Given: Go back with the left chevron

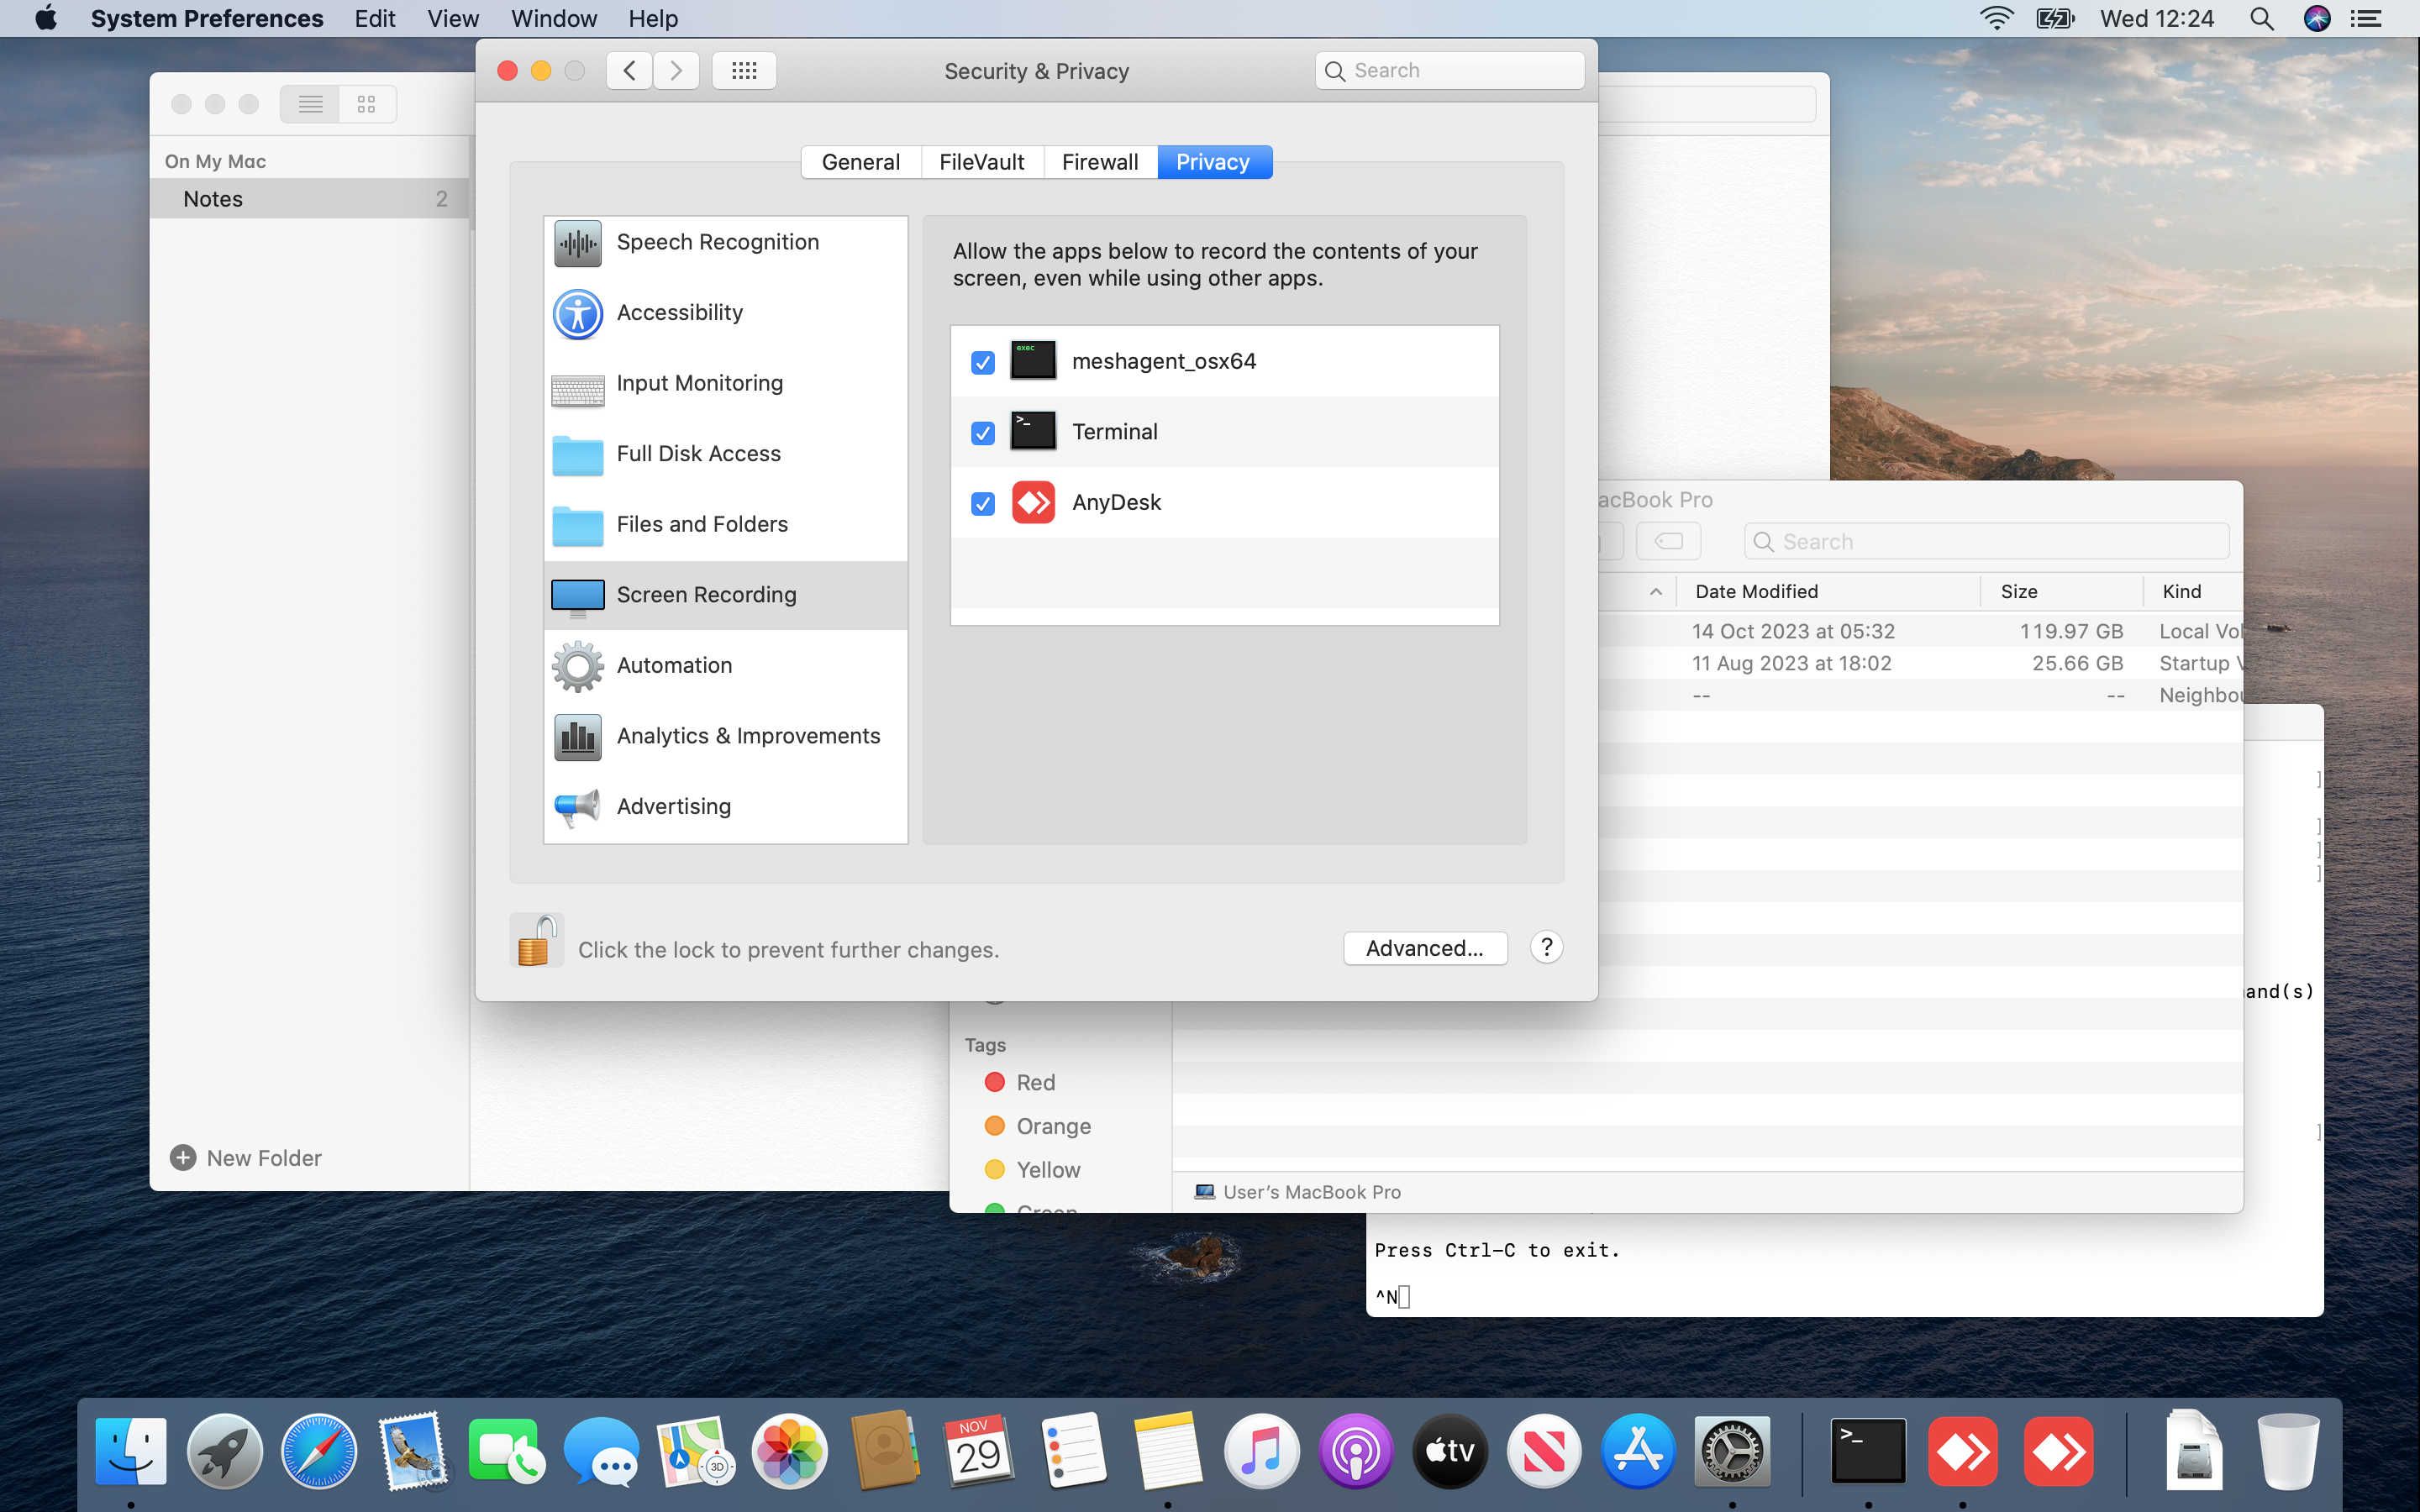Looking at the screenshot, I should pyautogui.click(x=629, y=71).
